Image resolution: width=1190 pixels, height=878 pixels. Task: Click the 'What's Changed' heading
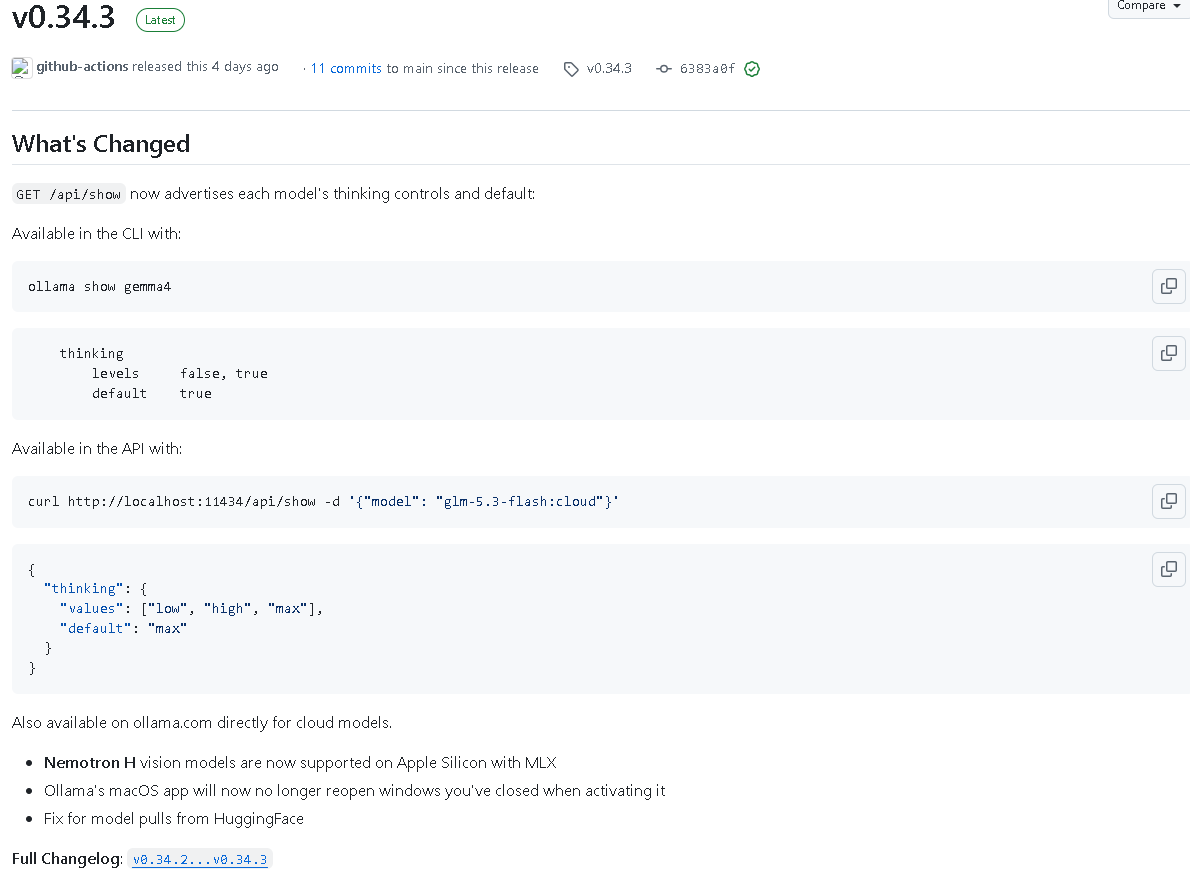tap(101, 143)
